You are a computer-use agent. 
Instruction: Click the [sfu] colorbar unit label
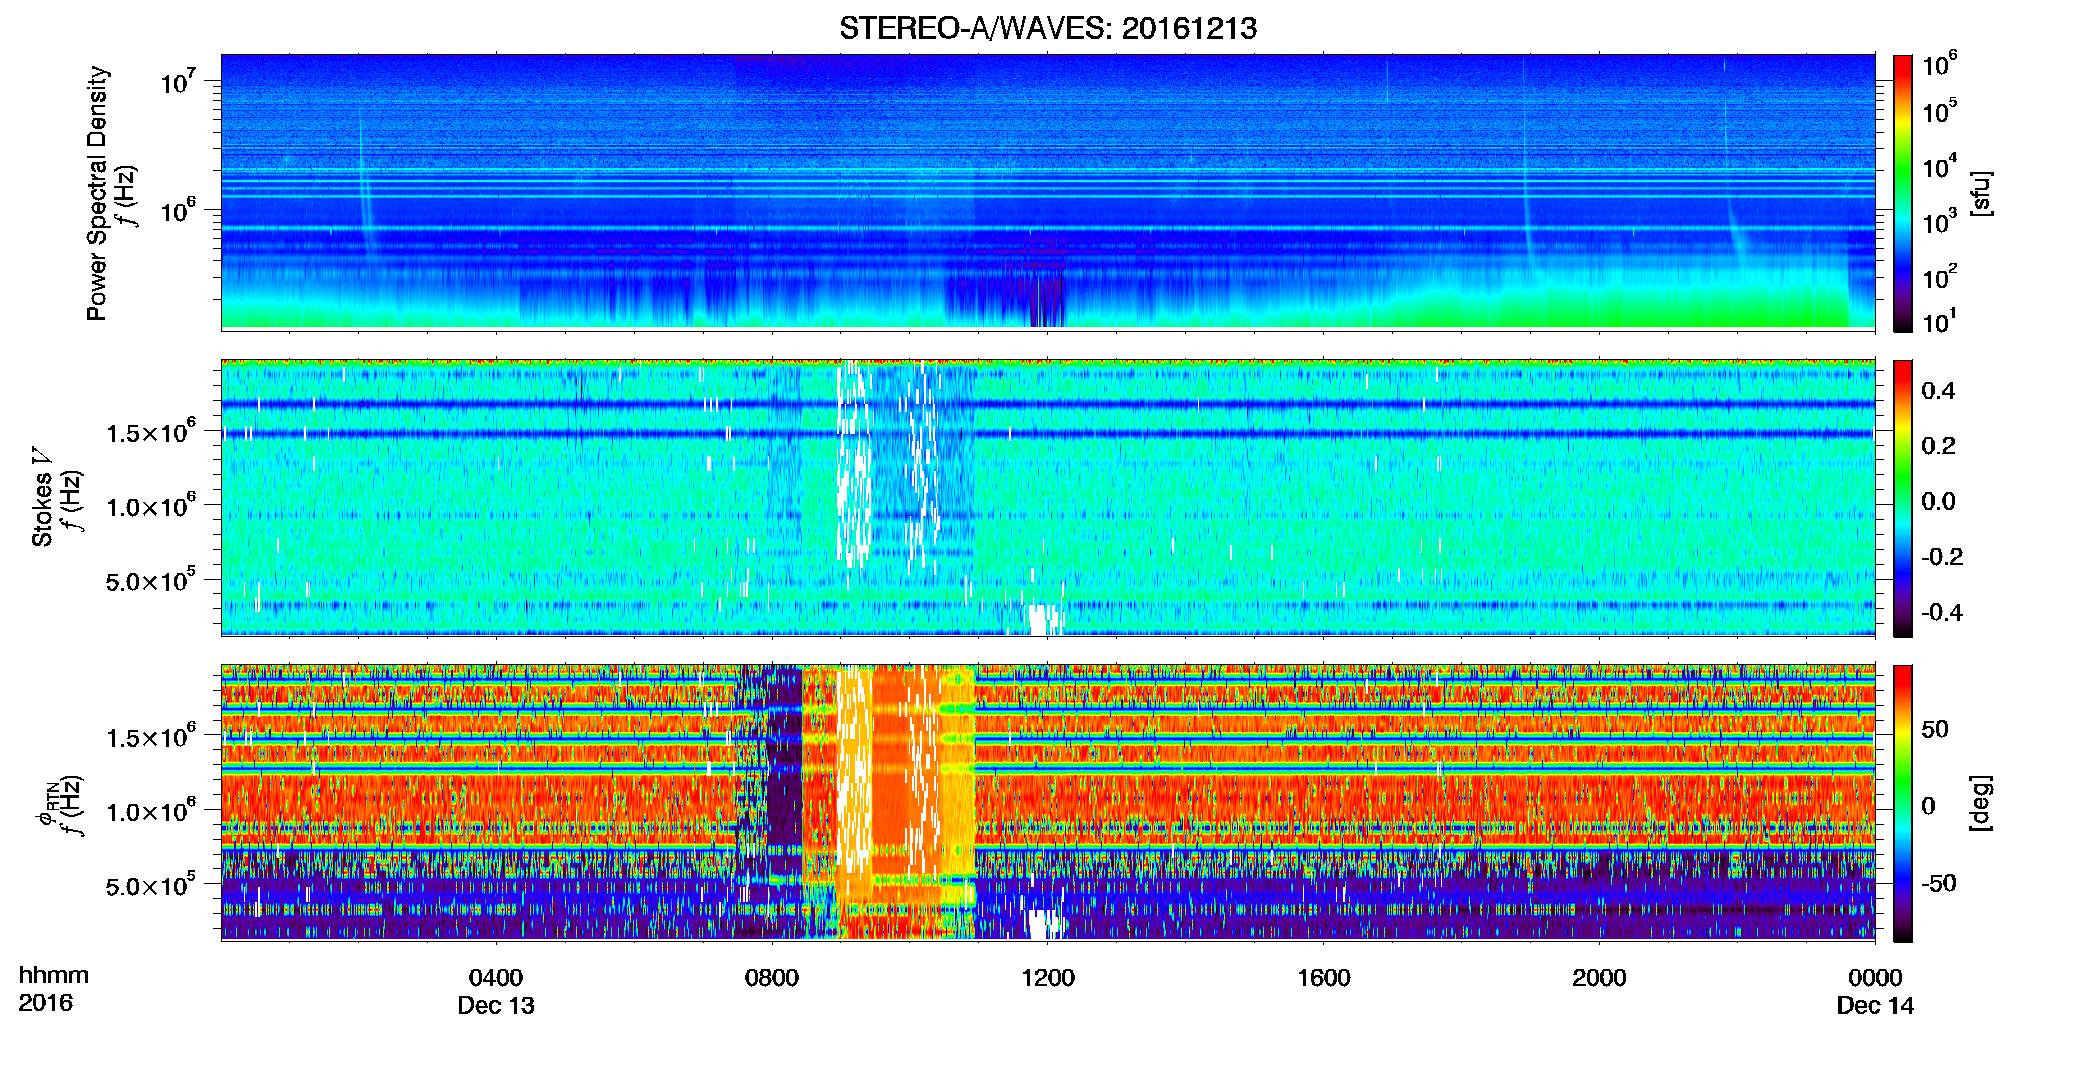click(x=1981, y=194)
